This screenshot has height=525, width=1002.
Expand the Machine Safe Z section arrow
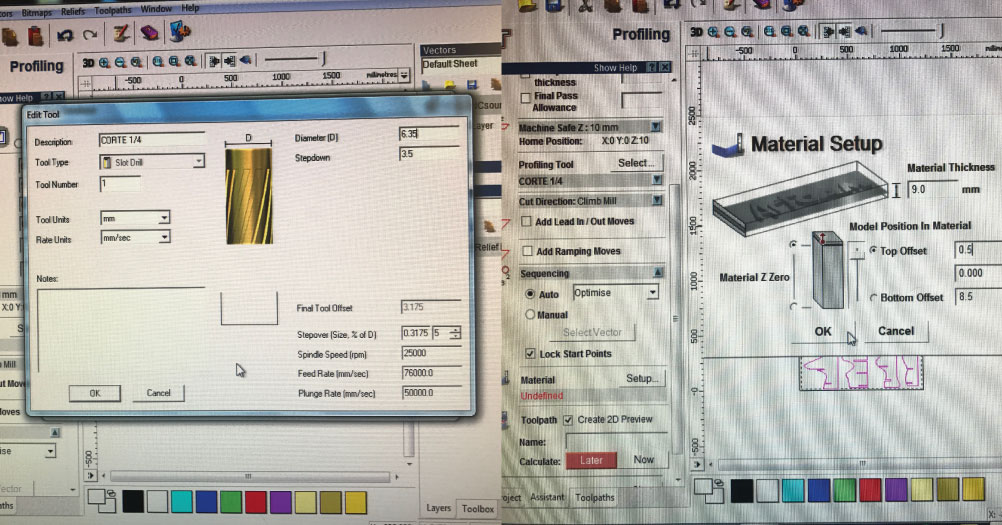(656, 126)
